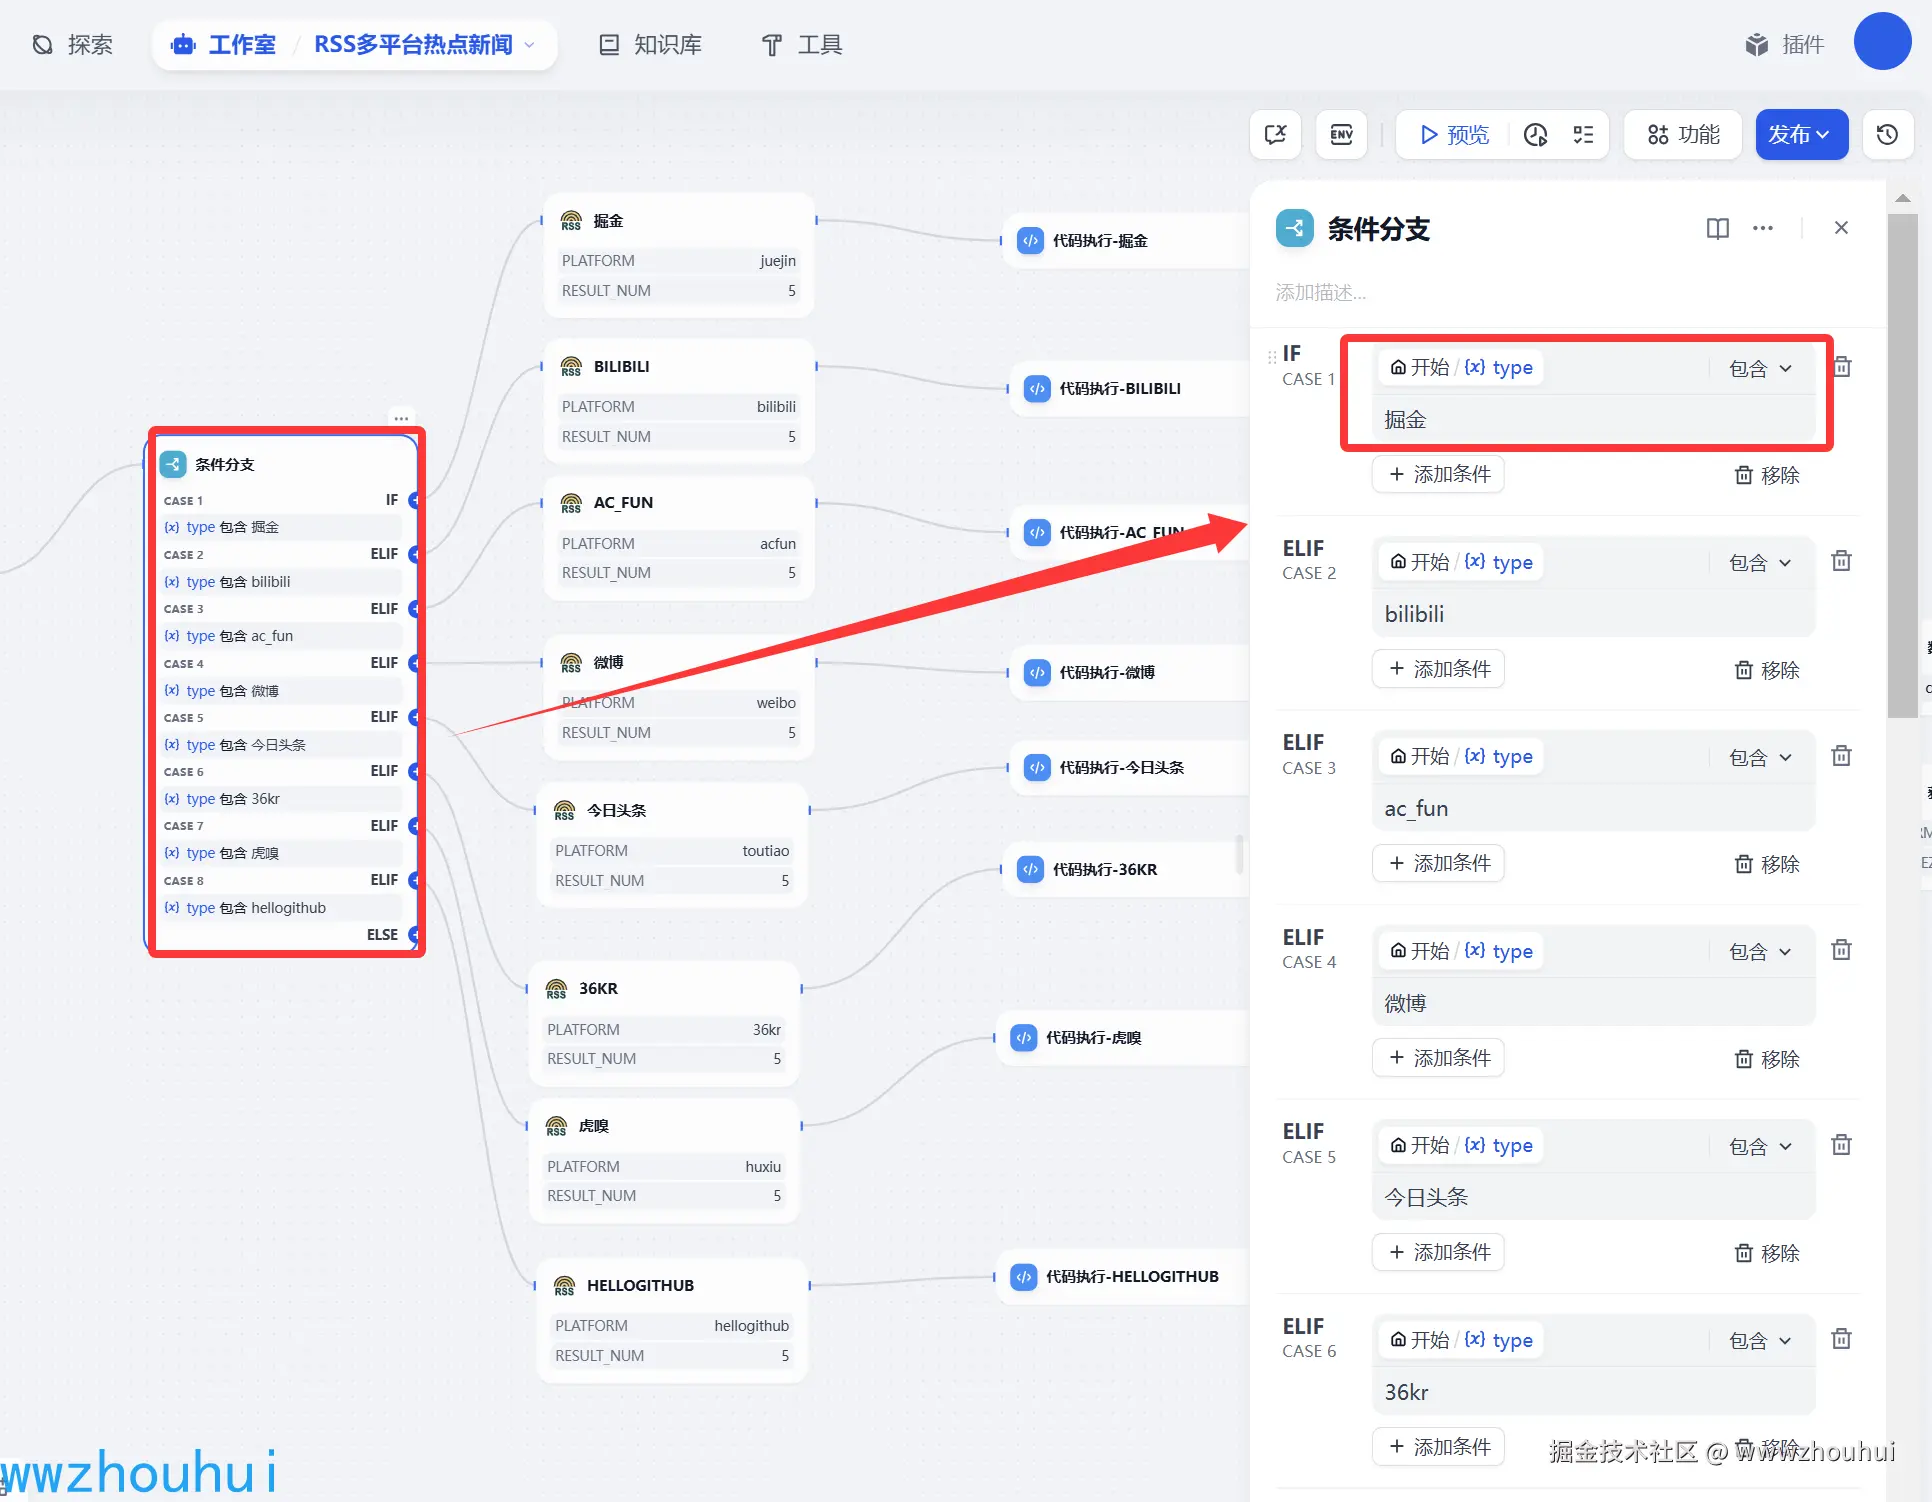Viewport: 1932px width, 1502px height.
Task: Open the 插件 plugins menu
Action: point(1785,45)
